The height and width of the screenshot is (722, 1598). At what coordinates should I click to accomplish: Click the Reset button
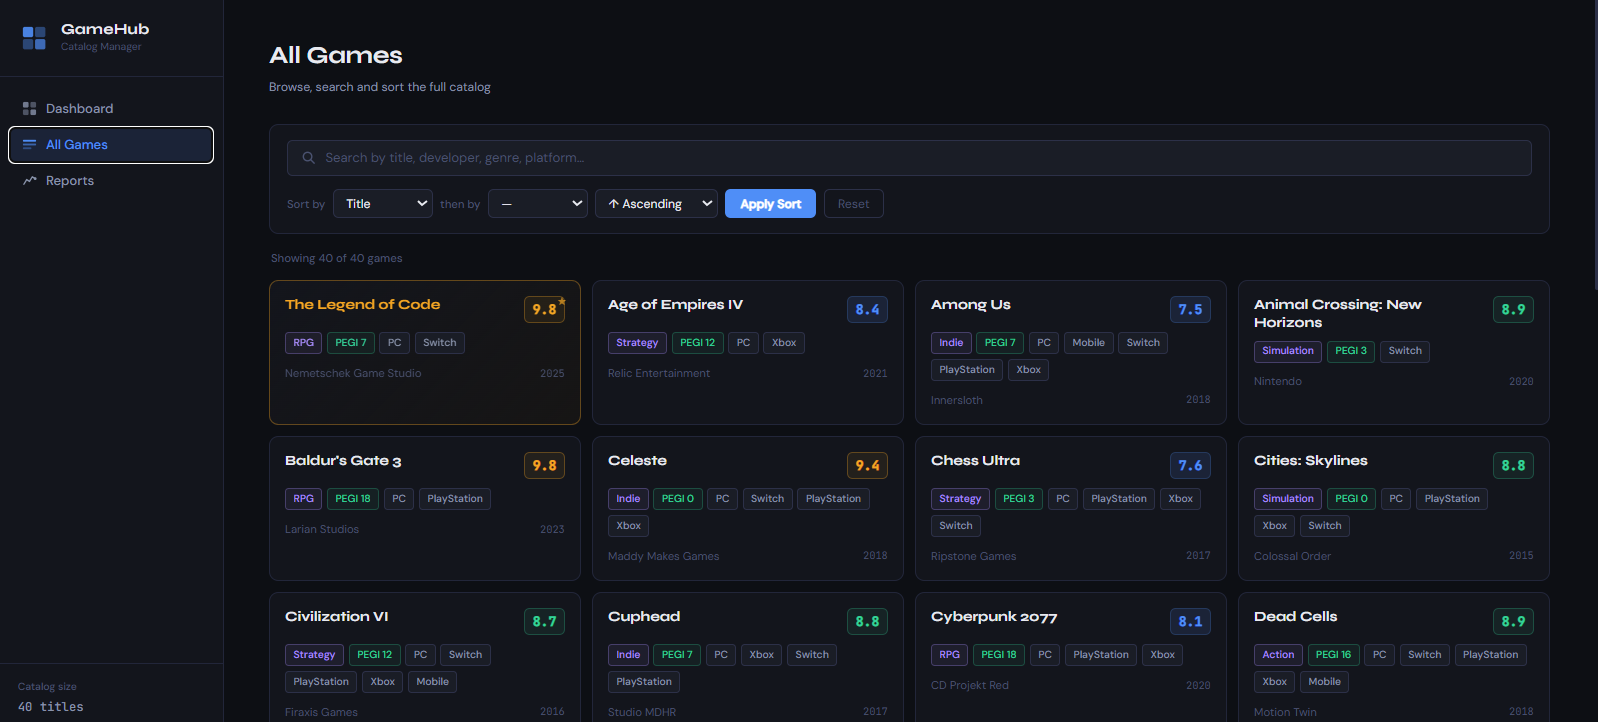pyautogui.click(x=853, y=204)
